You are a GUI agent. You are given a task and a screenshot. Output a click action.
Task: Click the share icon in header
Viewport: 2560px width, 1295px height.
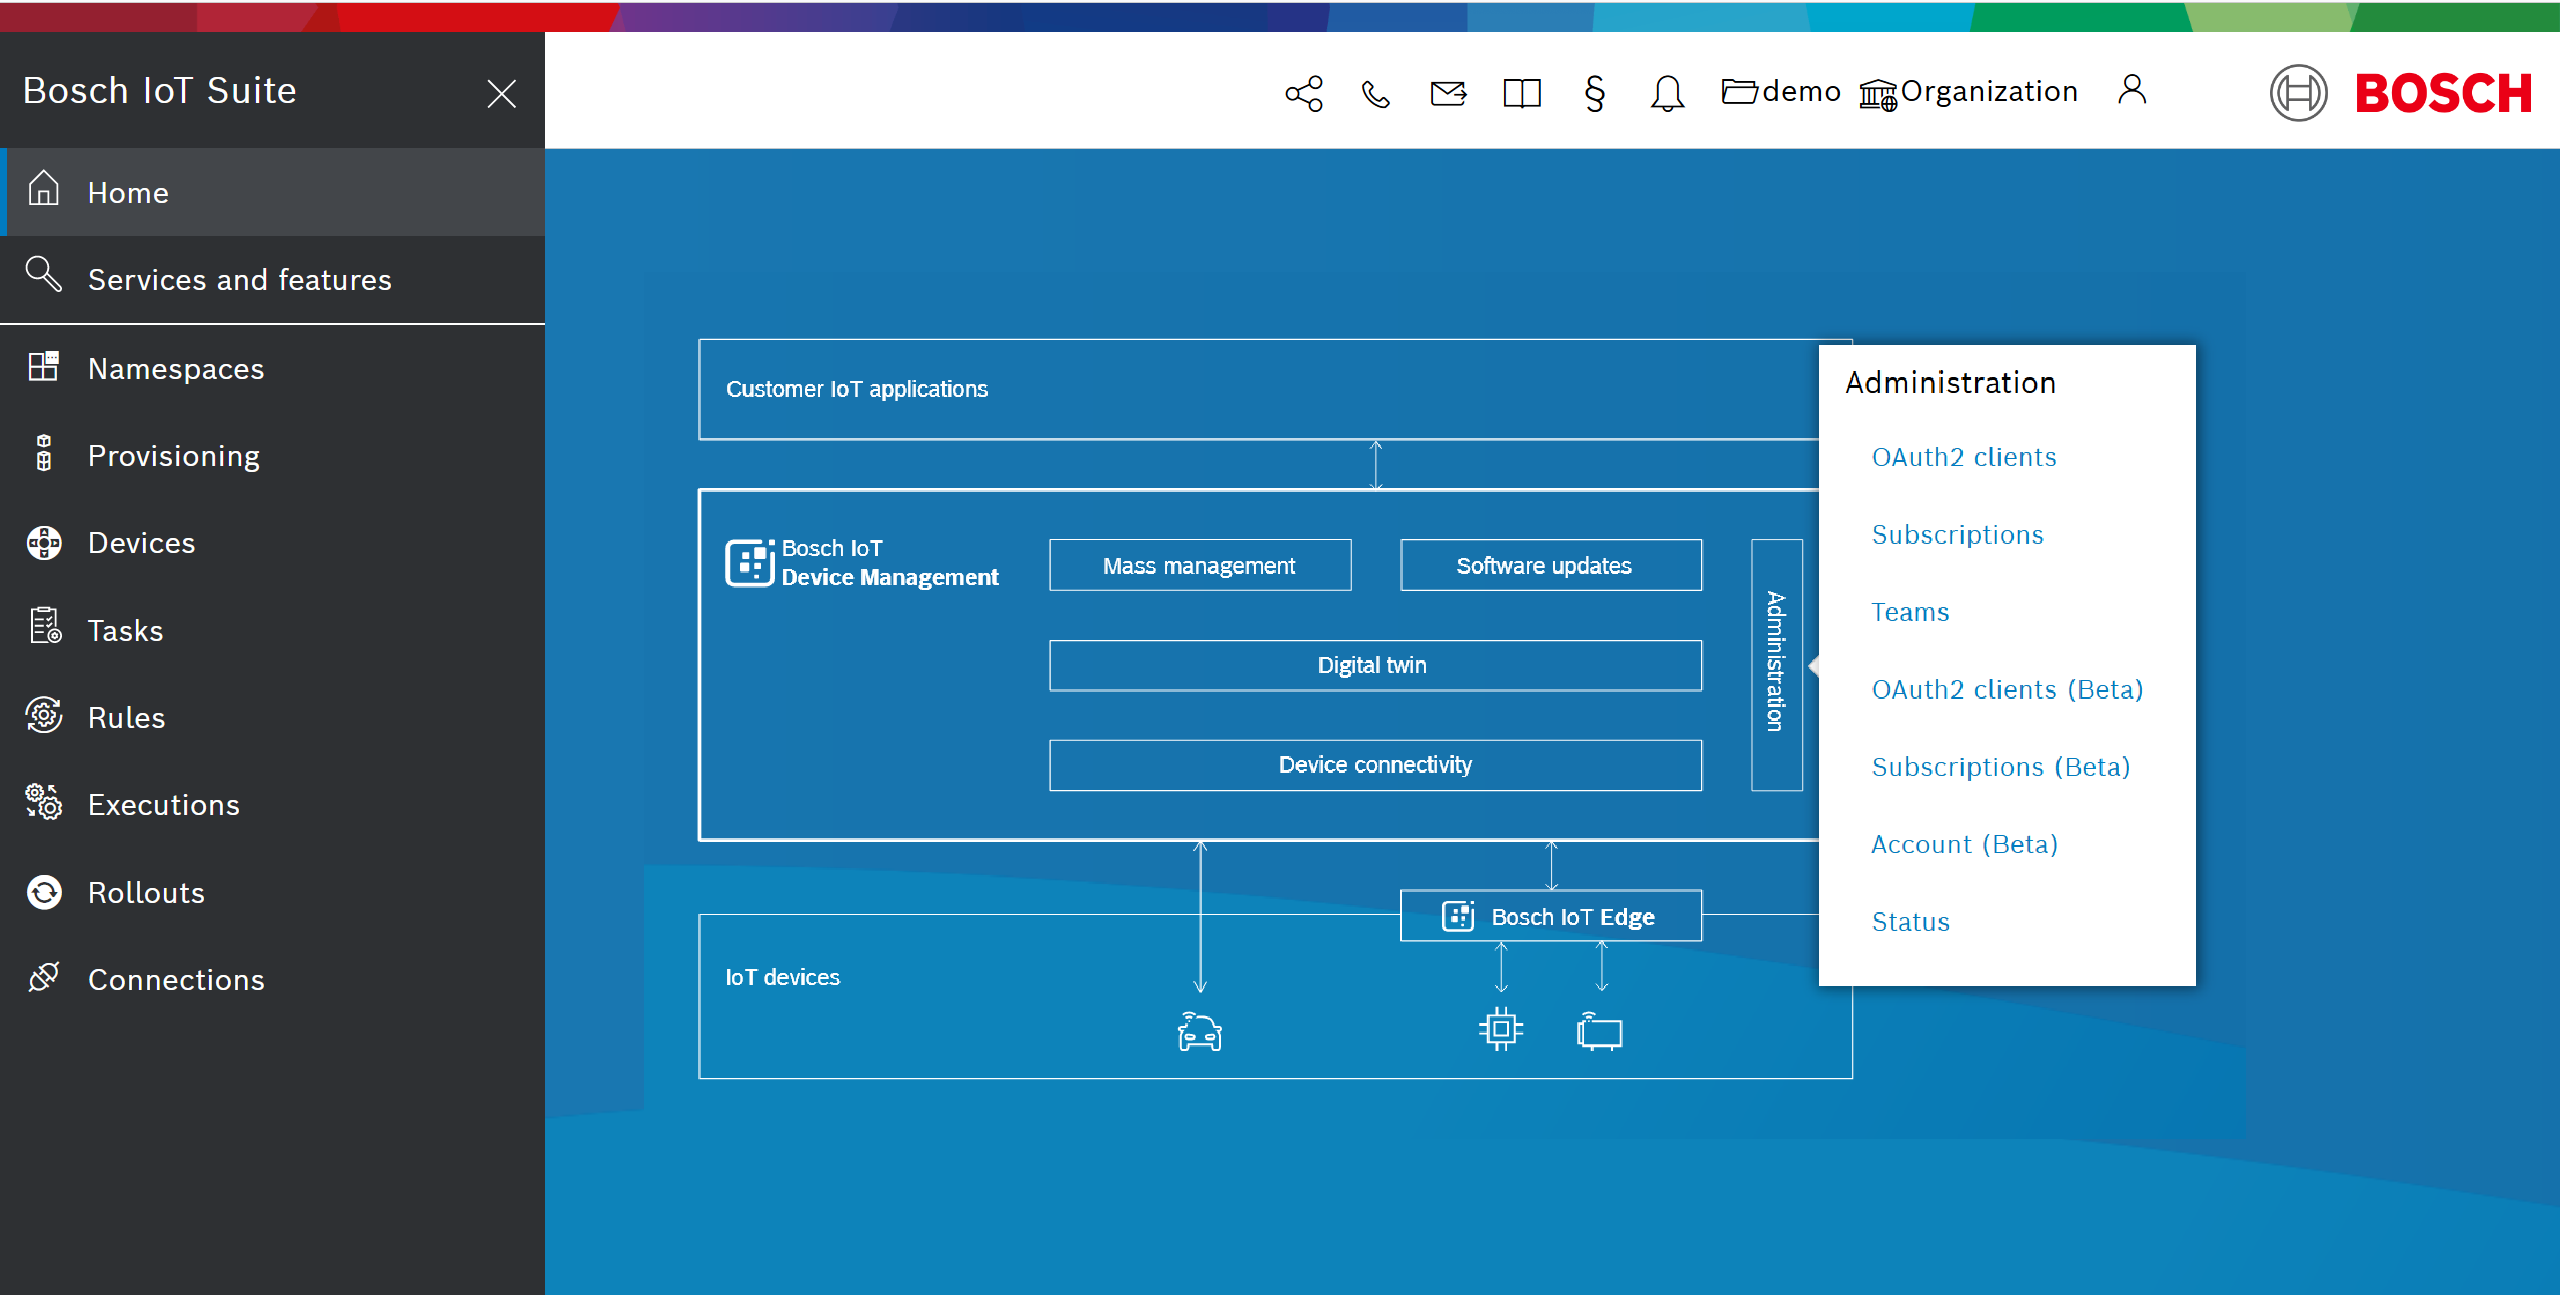tap(1304, 94)
